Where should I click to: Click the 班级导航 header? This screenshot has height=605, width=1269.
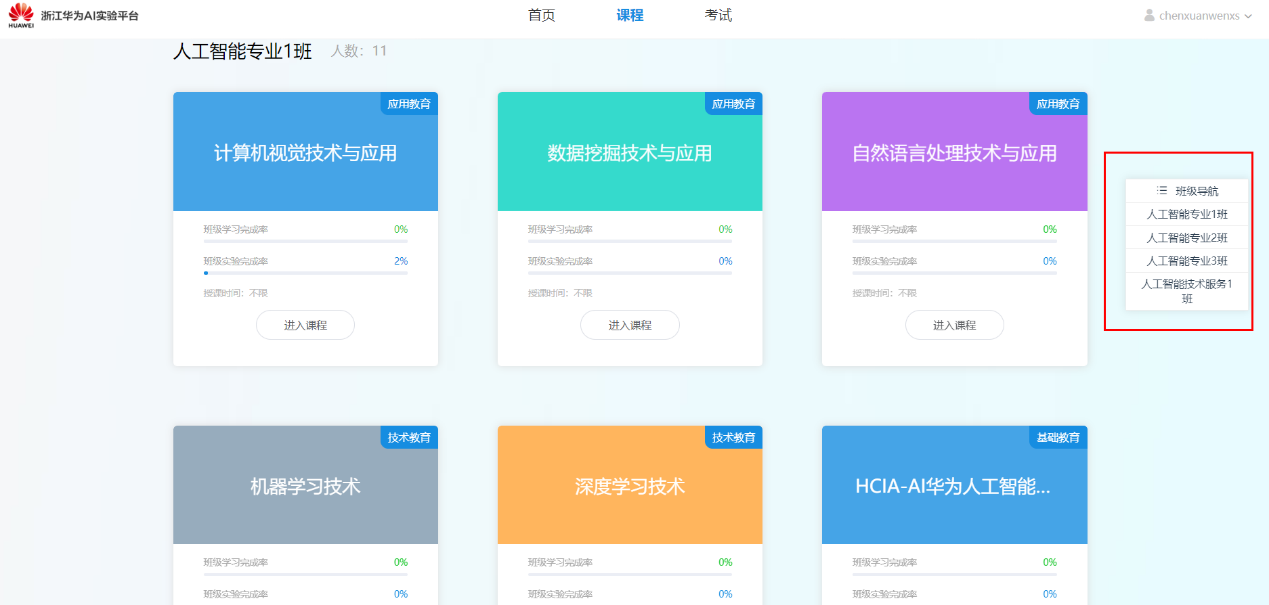point(1187,191)
